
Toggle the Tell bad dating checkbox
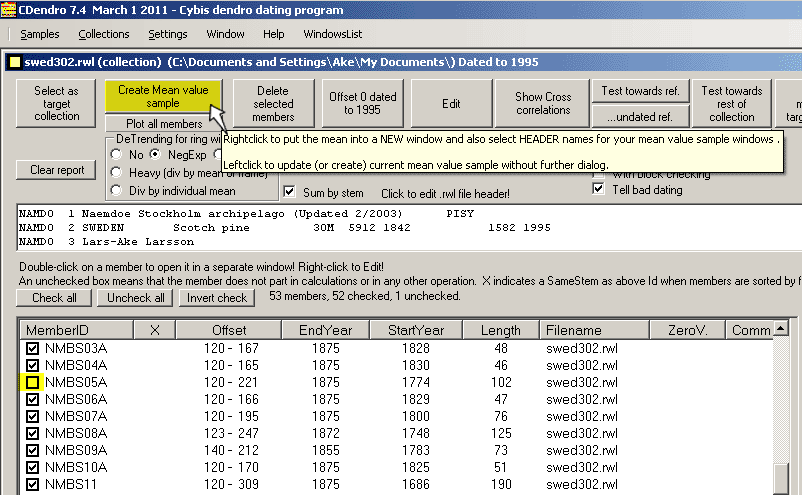coord(598,189)
